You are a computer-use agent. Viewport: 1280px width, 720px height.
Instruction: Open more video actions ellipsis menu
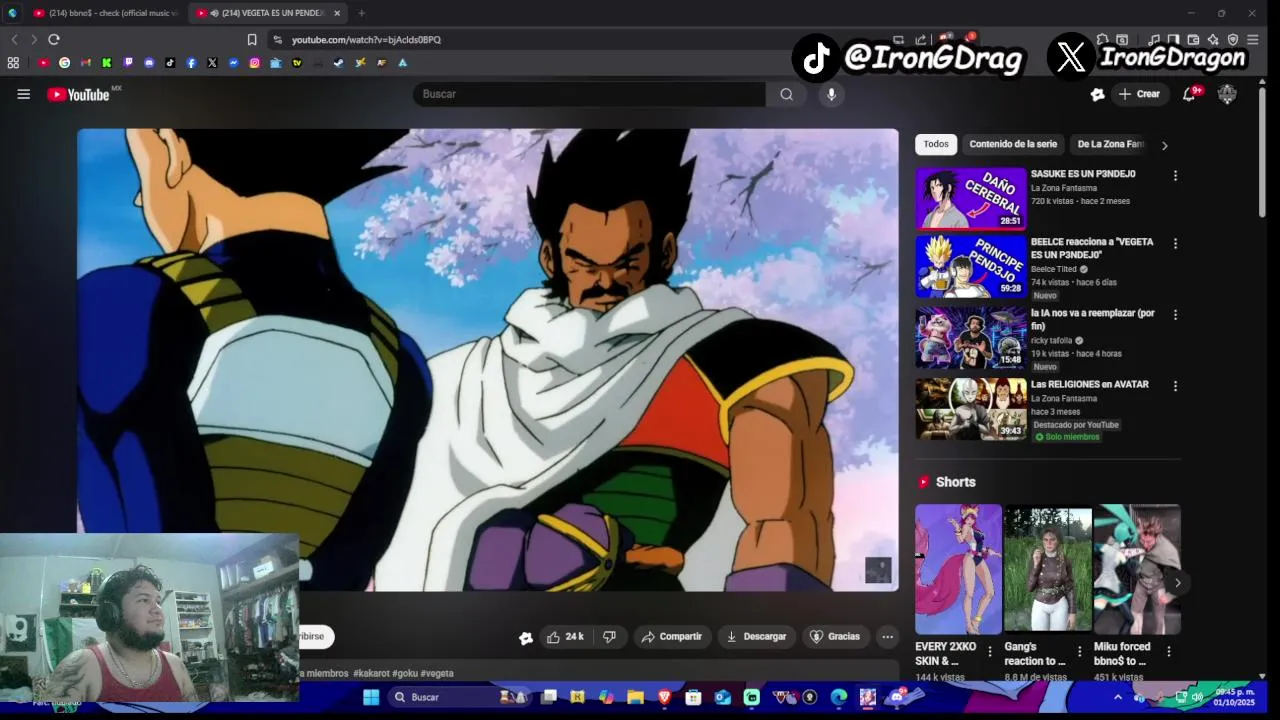click(x=887, y=636)
